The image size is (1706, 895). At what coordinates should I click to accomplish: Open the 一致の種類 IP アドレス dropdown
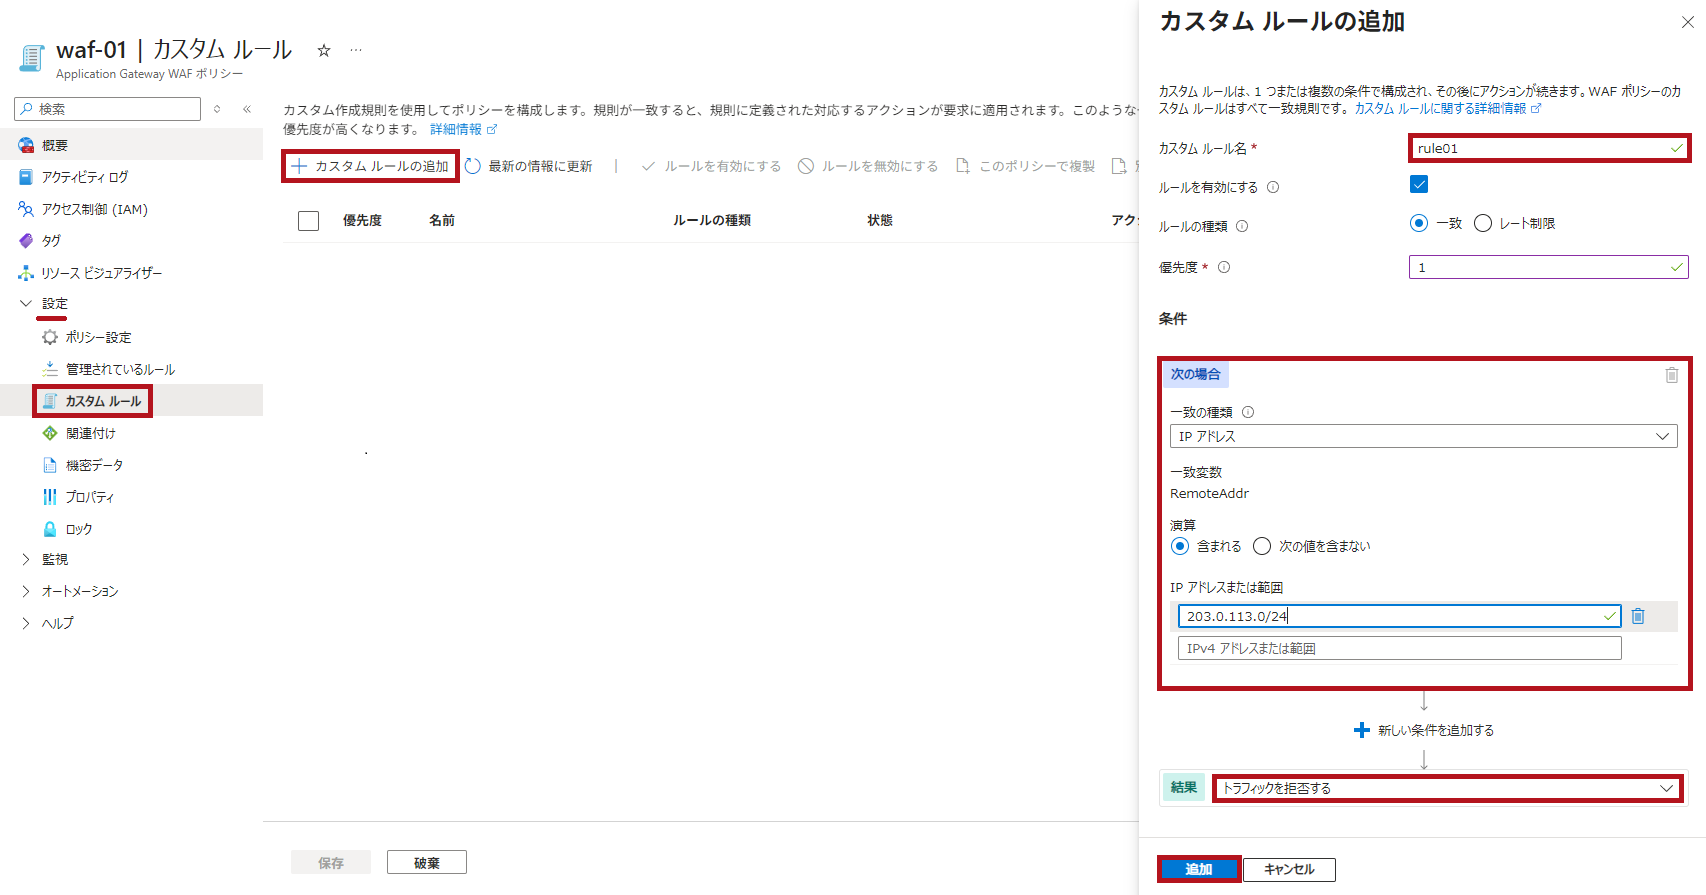point(1422,436)
